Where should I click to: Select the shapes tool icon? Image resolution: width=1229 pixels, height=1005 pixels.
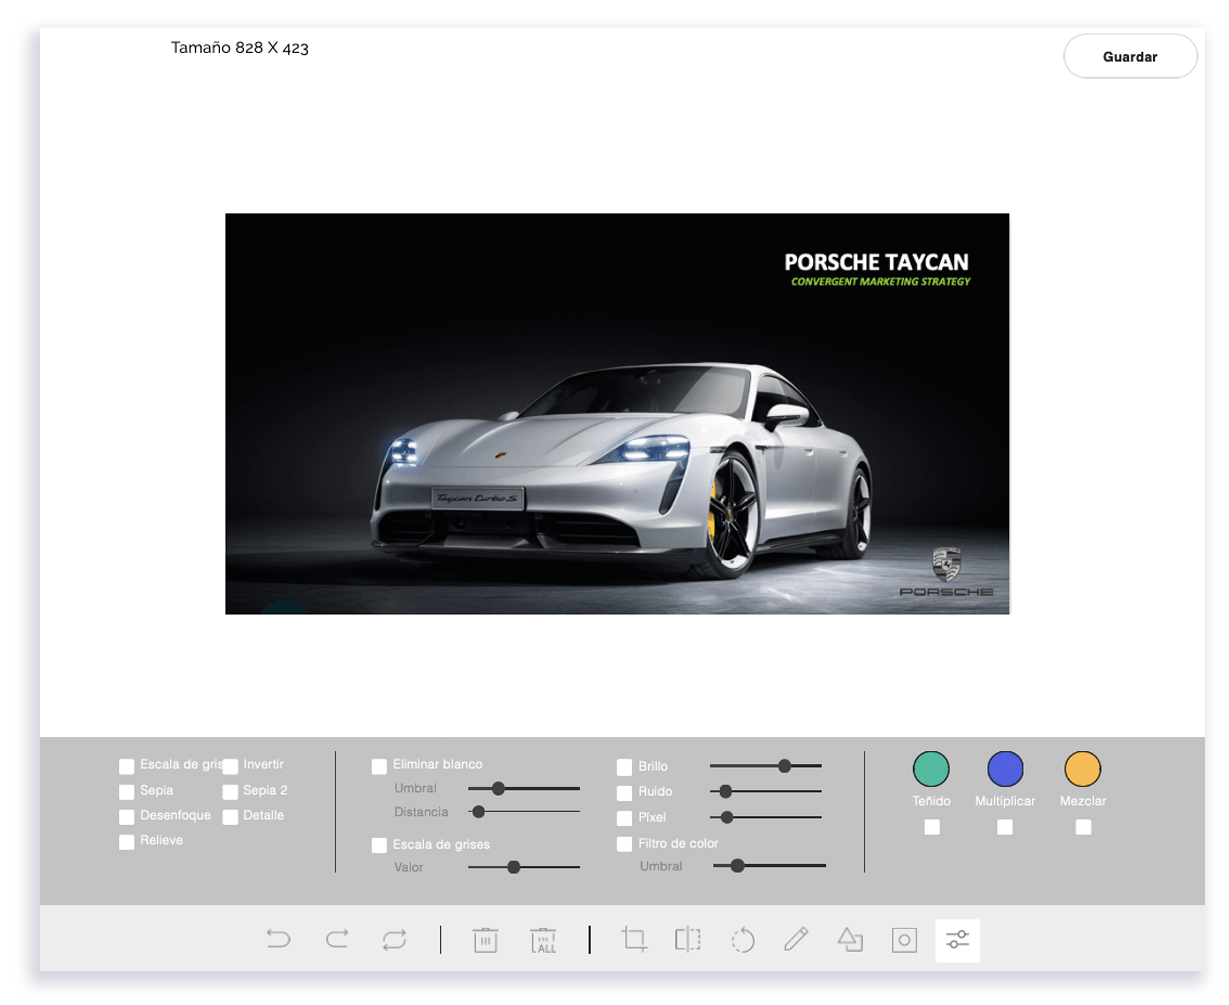(x=850, y=939)
